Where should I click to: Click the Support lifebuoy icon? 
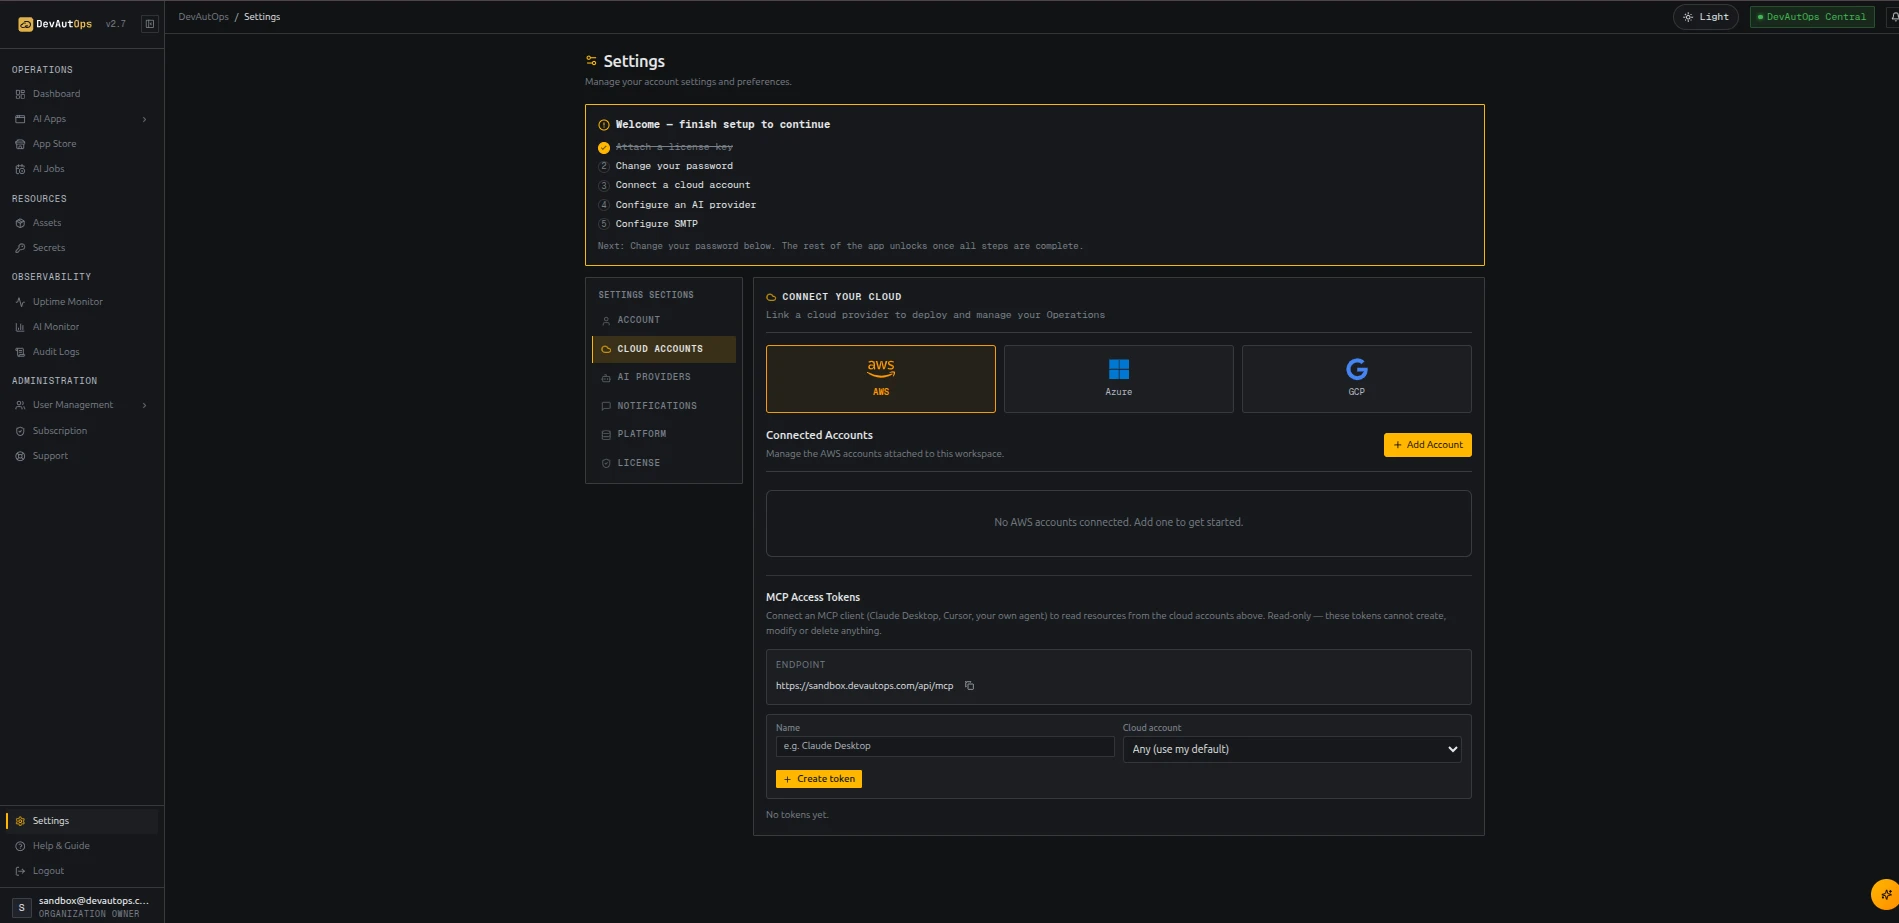click(x=20, y=456)
